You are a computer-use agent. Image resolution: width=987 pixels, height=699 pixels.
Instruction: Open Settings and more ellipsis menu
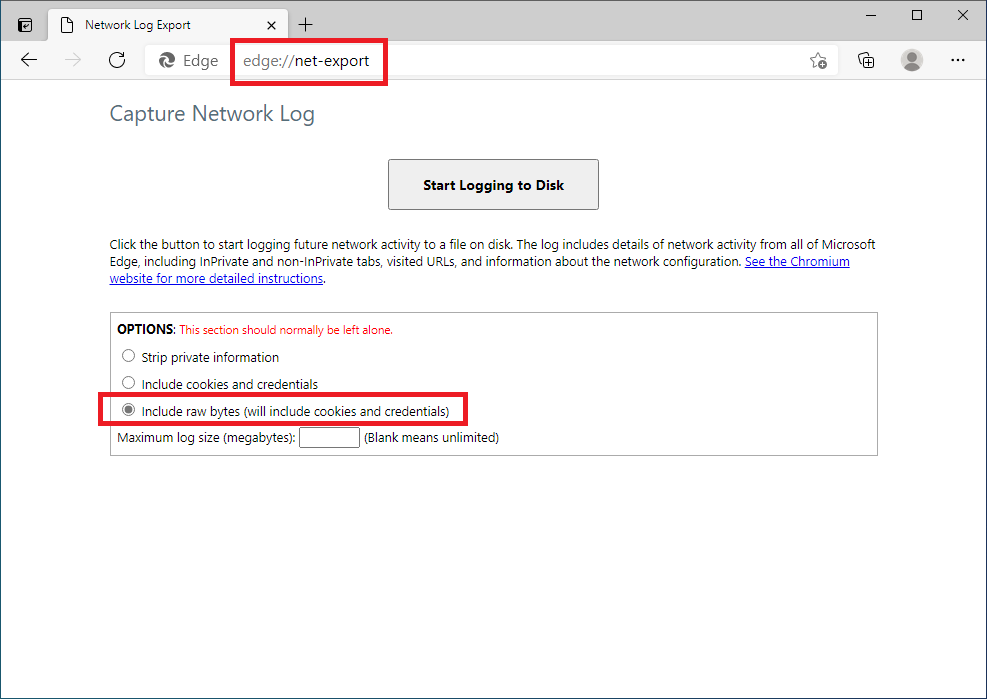click(958, 60)
